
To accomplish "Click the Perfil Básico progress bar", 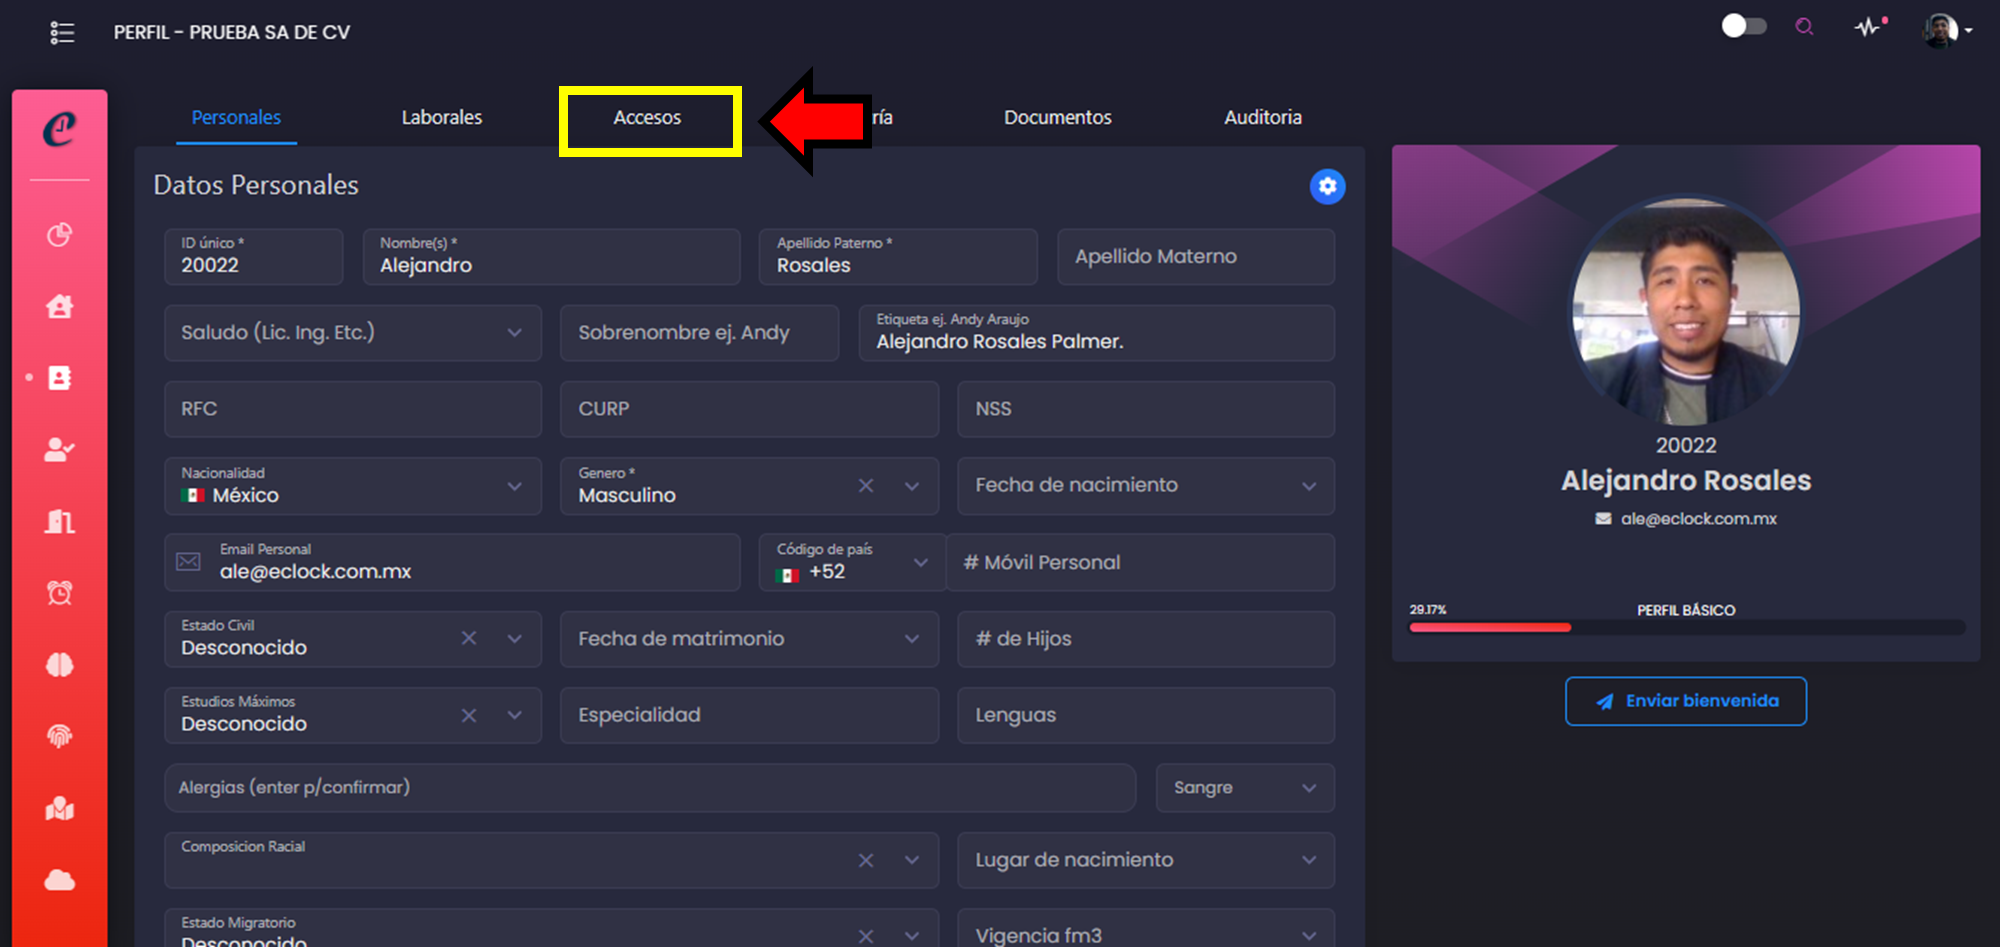I will 1687,628.
